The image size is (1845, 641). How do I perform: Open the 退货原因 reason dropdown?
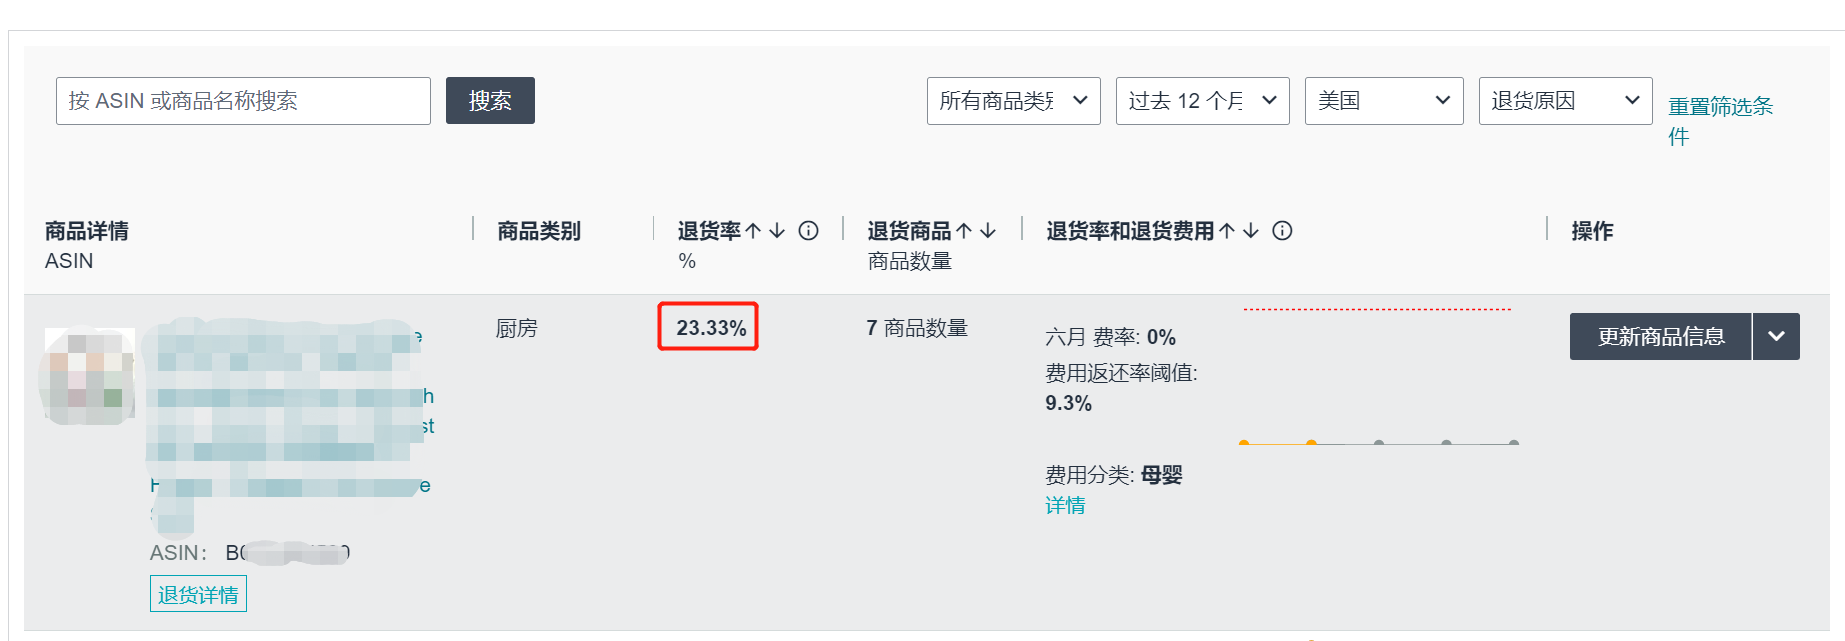click(1564, 101)
